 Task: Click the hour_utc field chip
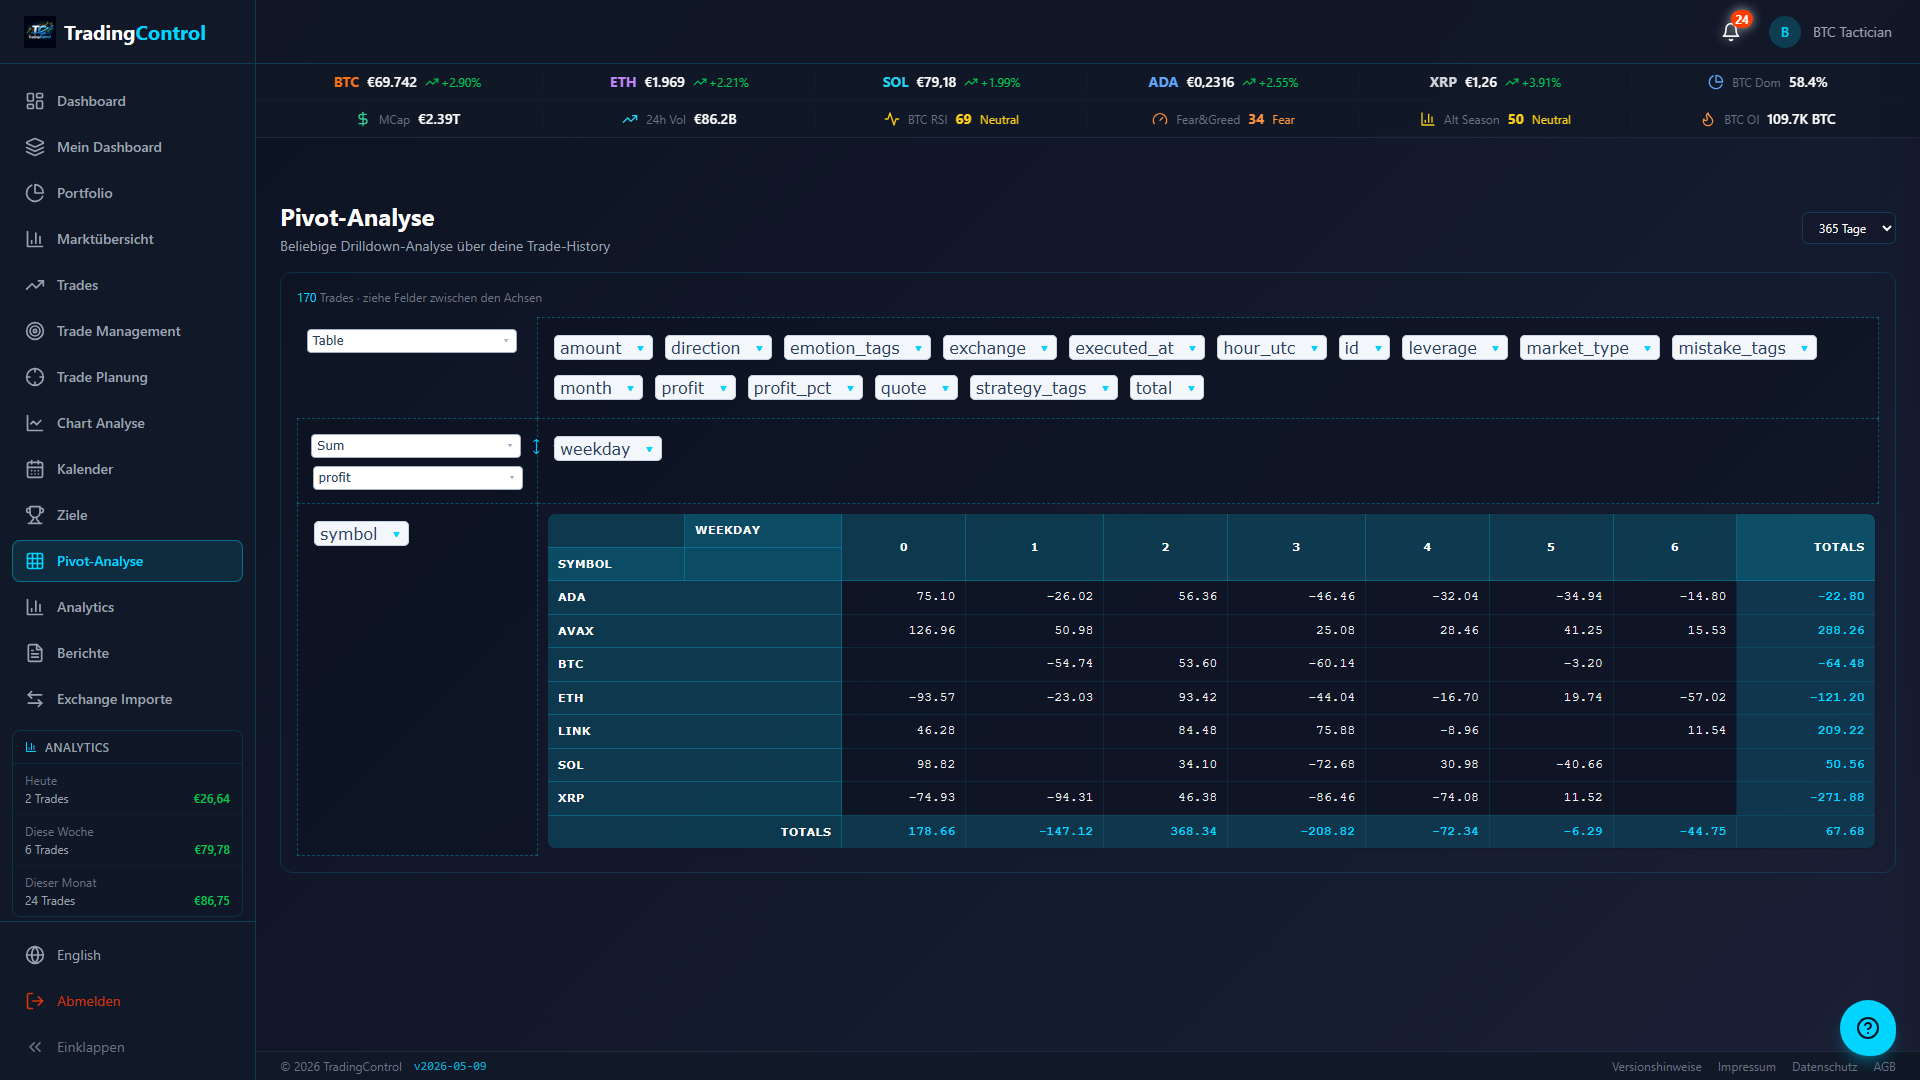tap(1272, 348)
